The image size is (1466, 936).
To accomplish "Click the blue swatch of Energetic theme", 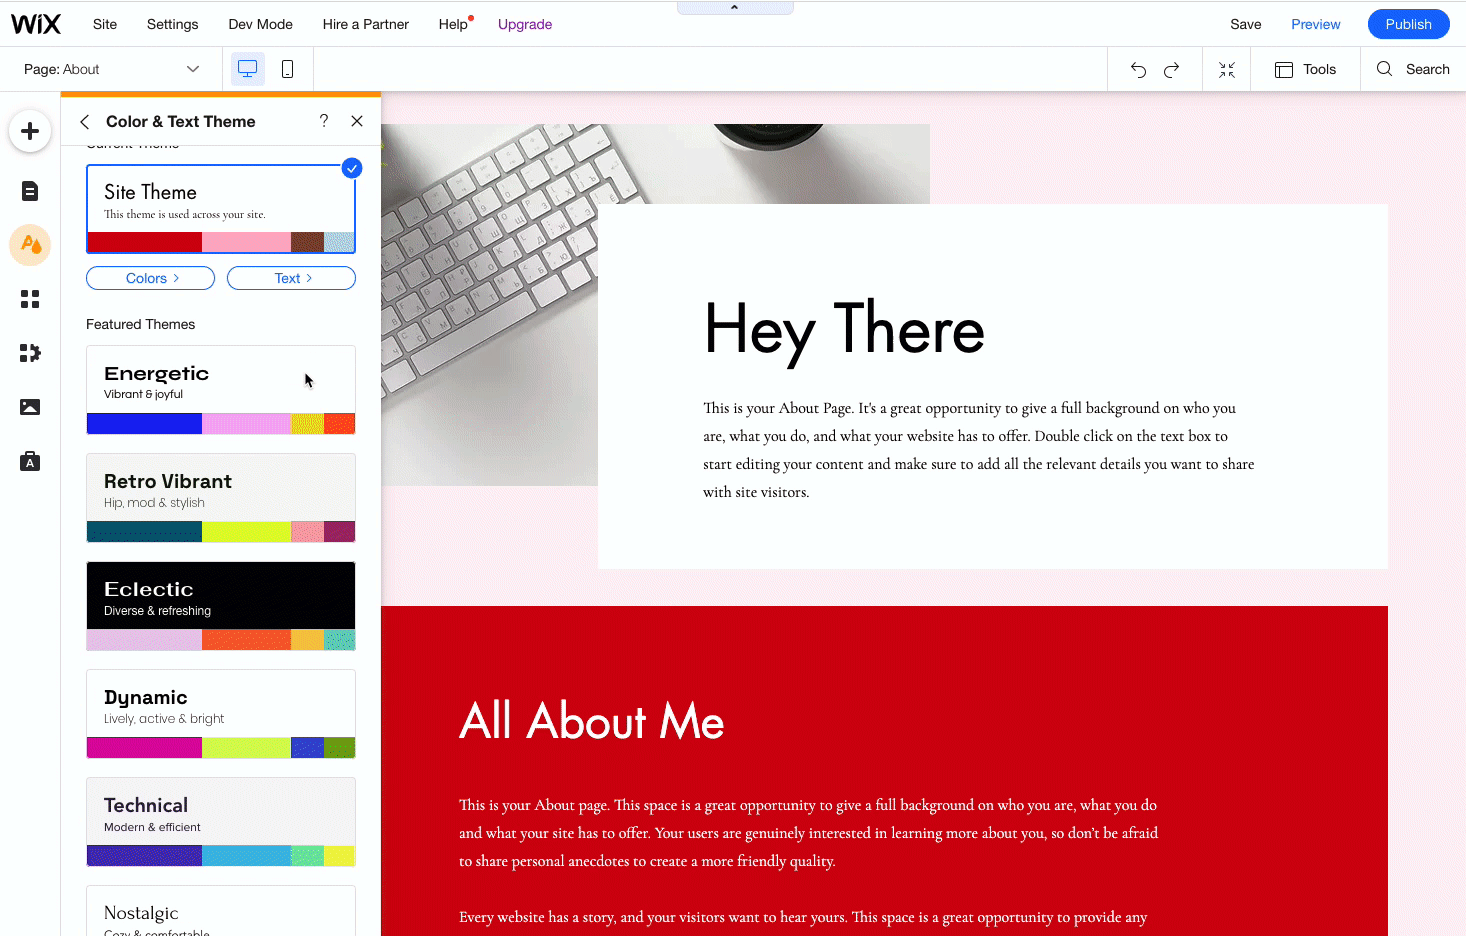I will pyautogui.click(x=145, y=423).
